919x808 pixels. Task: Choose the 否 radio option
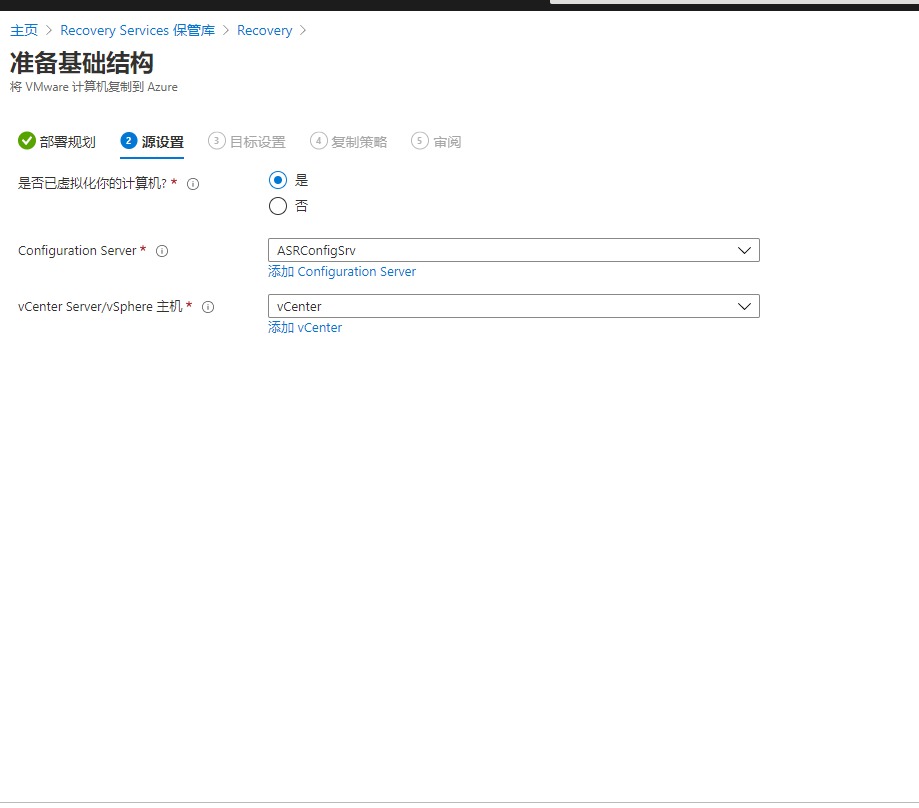278,206
